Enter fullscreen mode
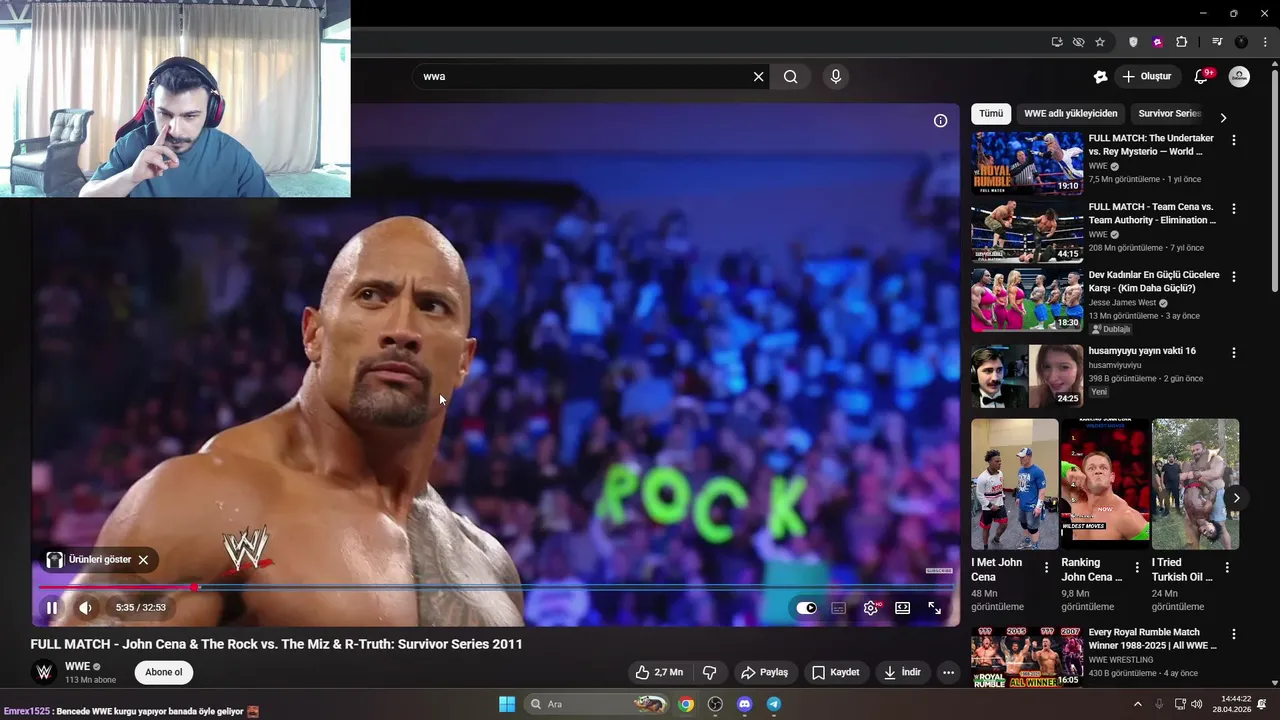 pyautogui.click(x=934, y=608)
